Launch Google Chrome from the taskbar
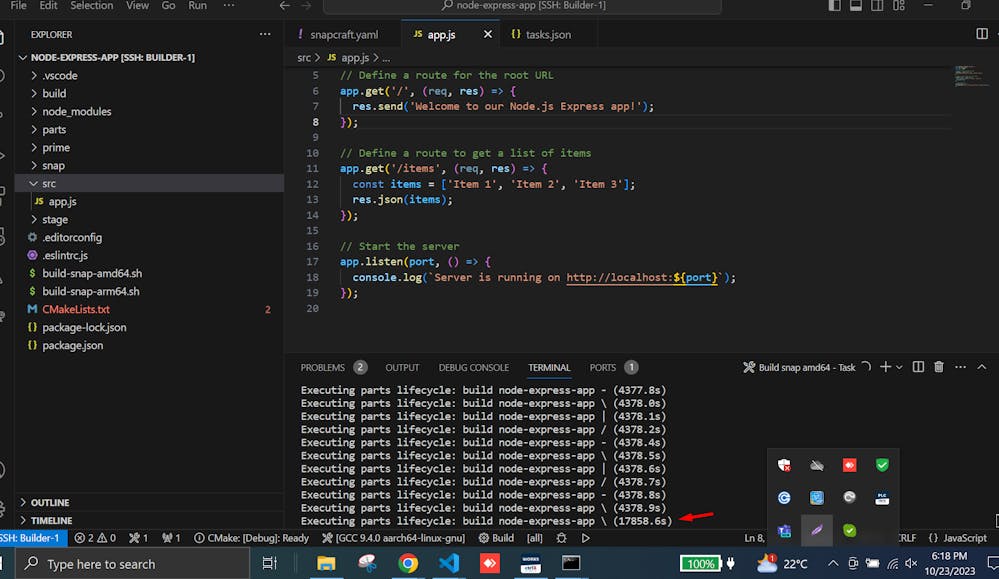 tap(408, 562)
